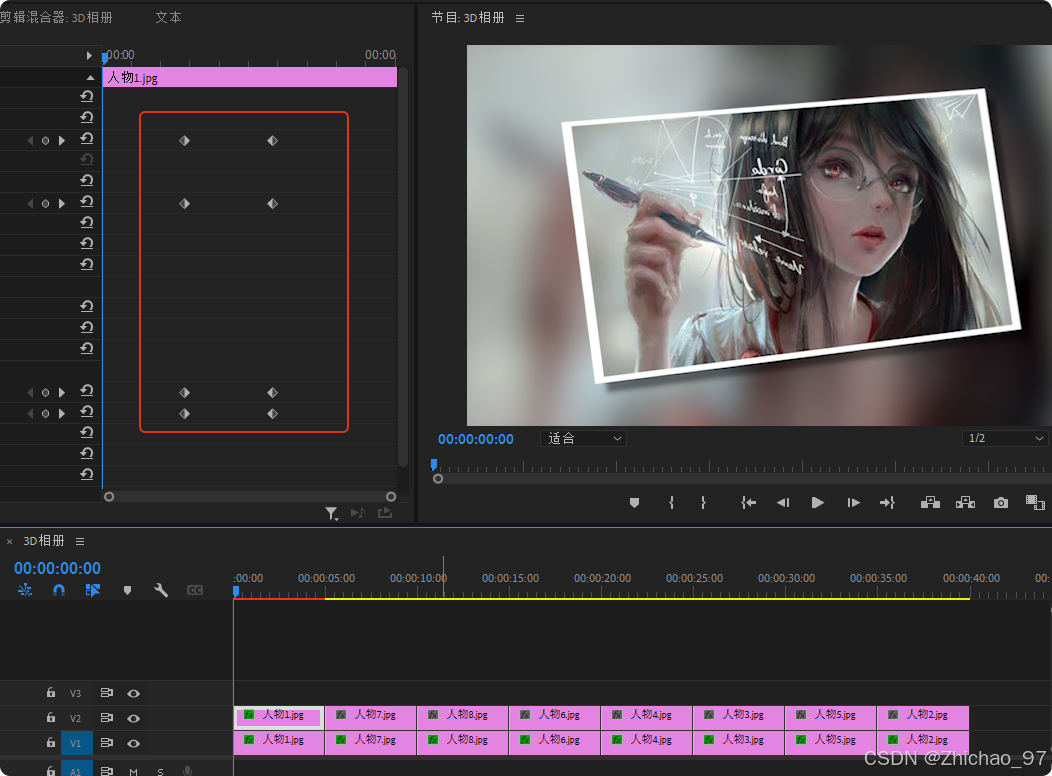Target the V1 track header
The image size is (1052, 776).
pos(76,743)
